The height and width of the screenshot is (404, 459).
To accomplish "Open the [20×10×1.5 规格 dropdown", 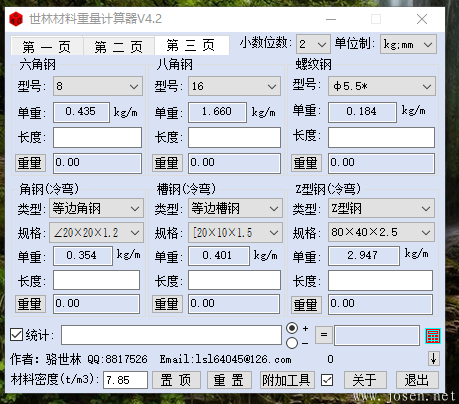I will [235, 232].
